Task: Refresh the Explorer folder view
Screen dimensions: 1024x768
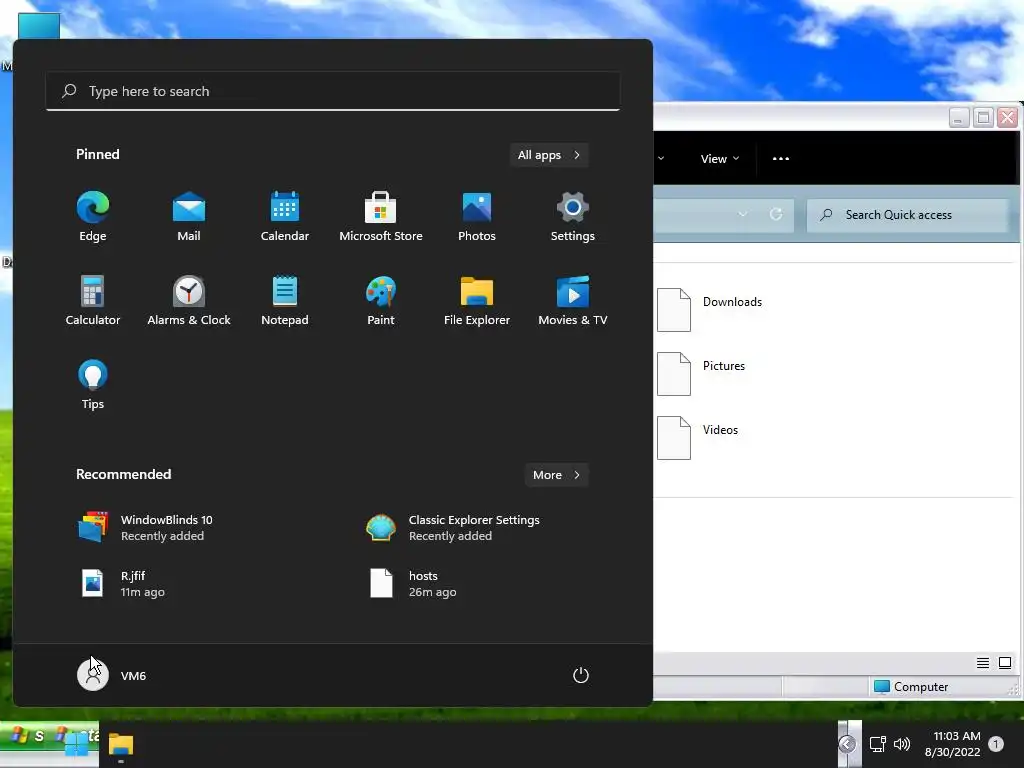Action: click(776, 214)
